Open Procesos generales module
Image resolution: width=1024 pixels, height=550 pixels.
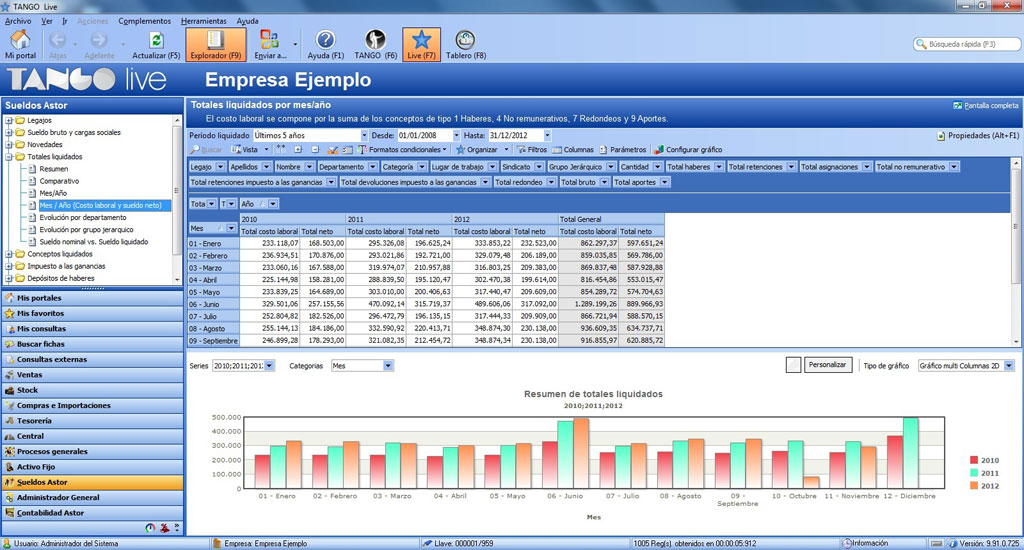click(x=93, y=451)
